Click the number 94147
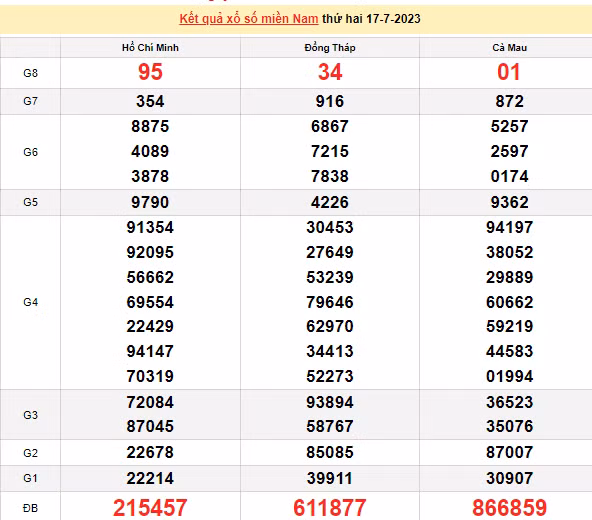 coord(150,351)
